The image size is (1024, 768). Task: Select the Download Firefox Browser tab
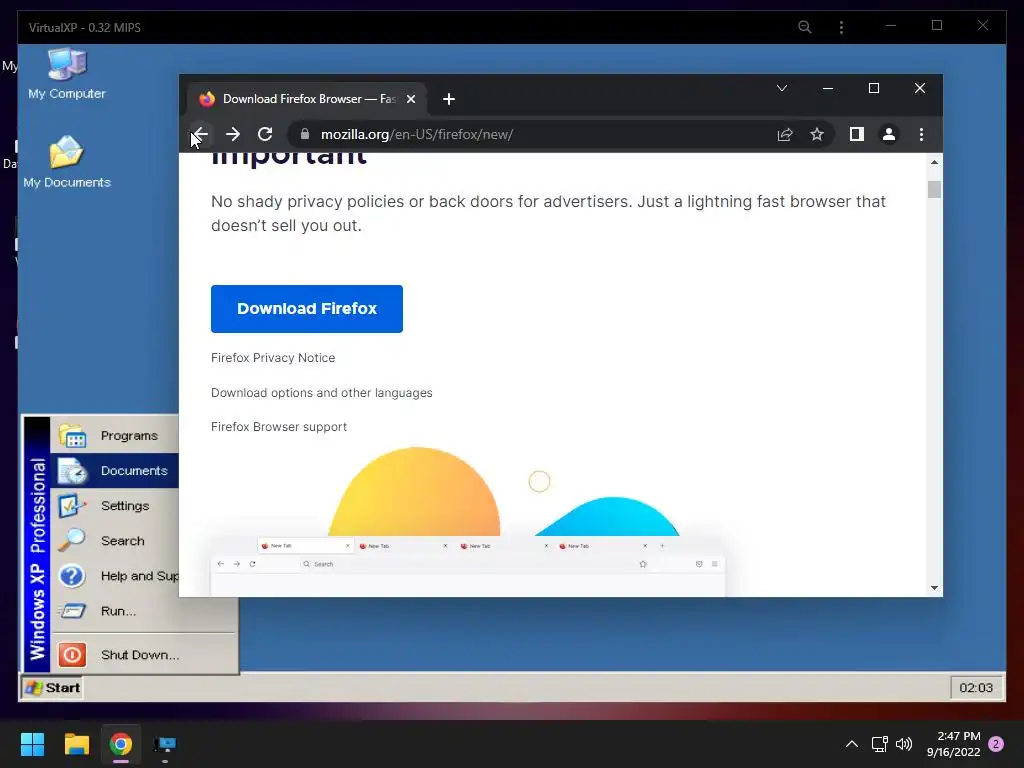pos(307,99)
